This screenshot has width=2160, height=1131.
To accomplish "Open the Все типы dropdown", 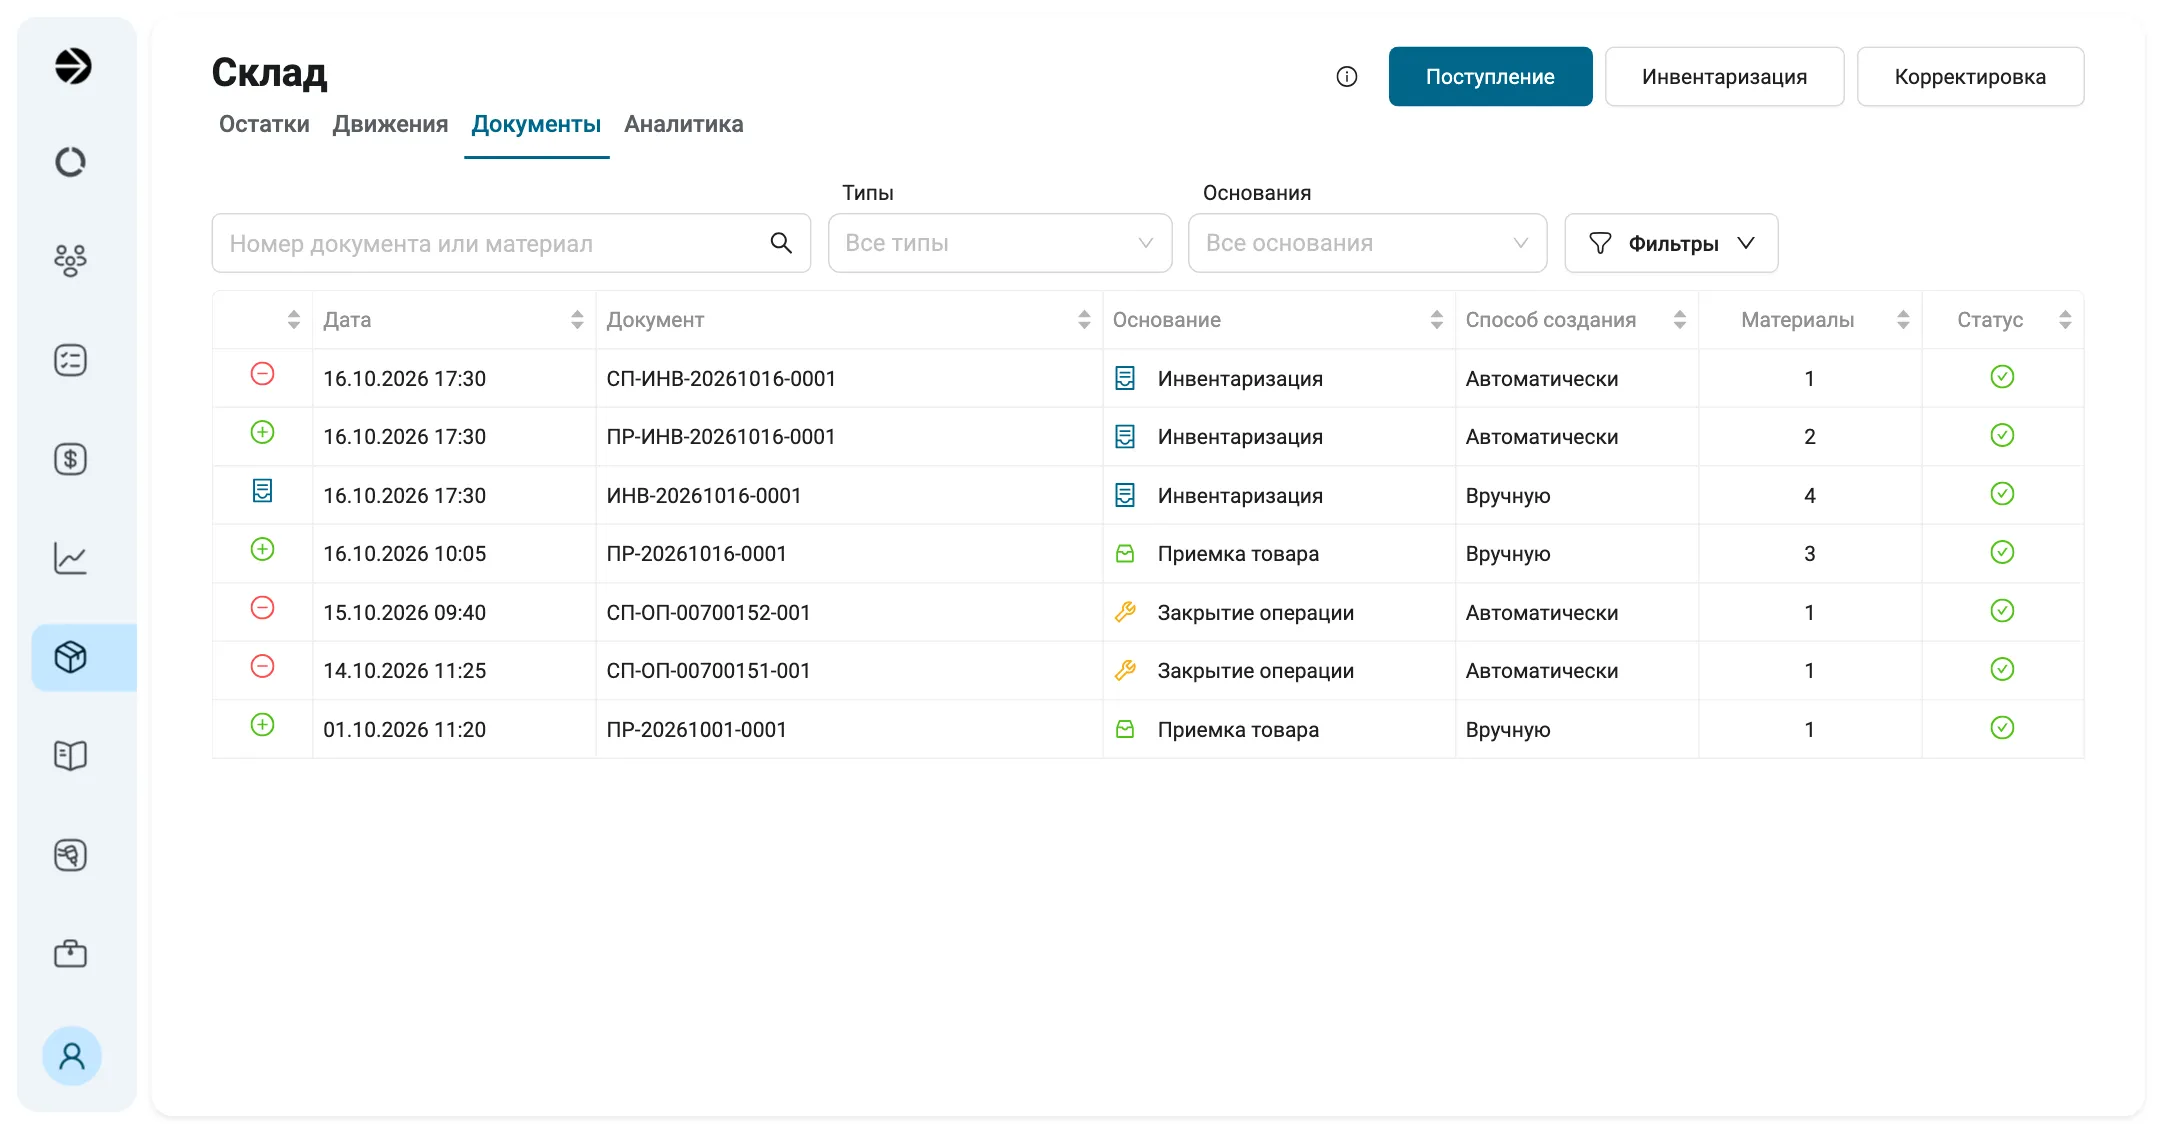I will pyautogui.click(x=1000, y=243).
